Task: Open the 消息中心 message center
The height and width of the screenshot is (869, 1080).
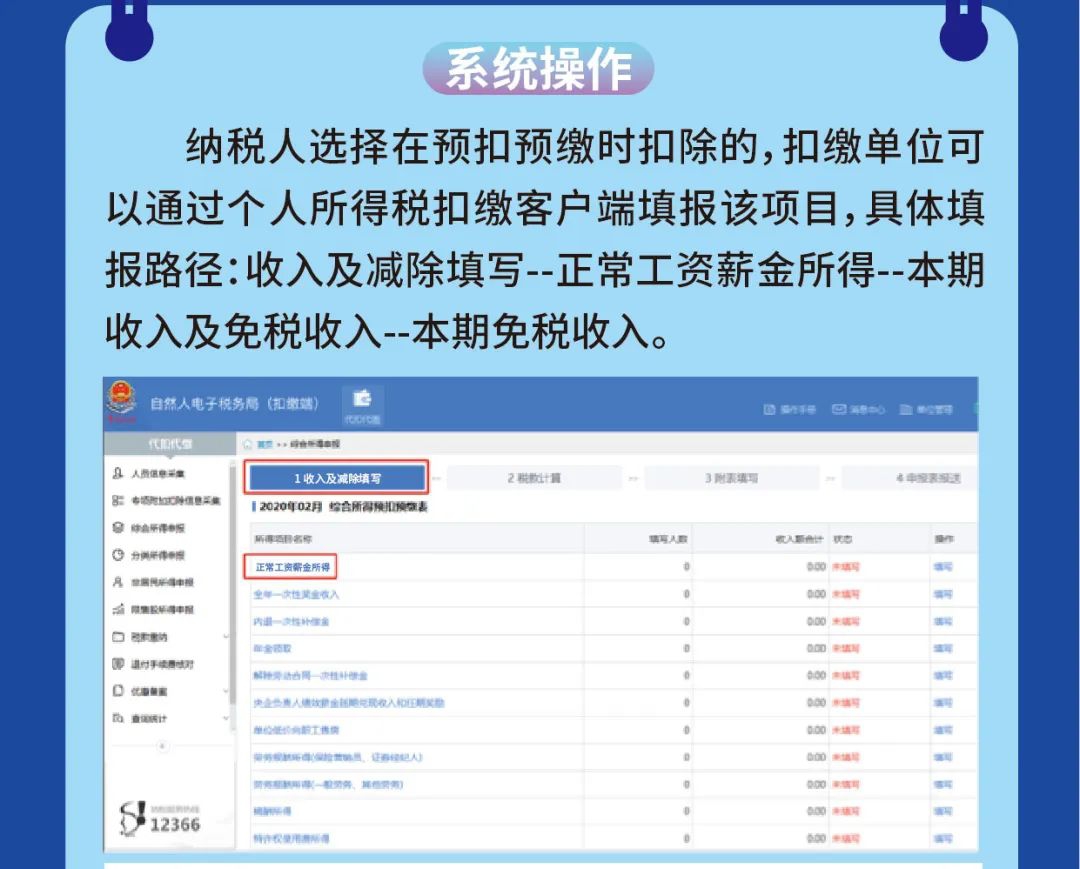Action: 858,410
